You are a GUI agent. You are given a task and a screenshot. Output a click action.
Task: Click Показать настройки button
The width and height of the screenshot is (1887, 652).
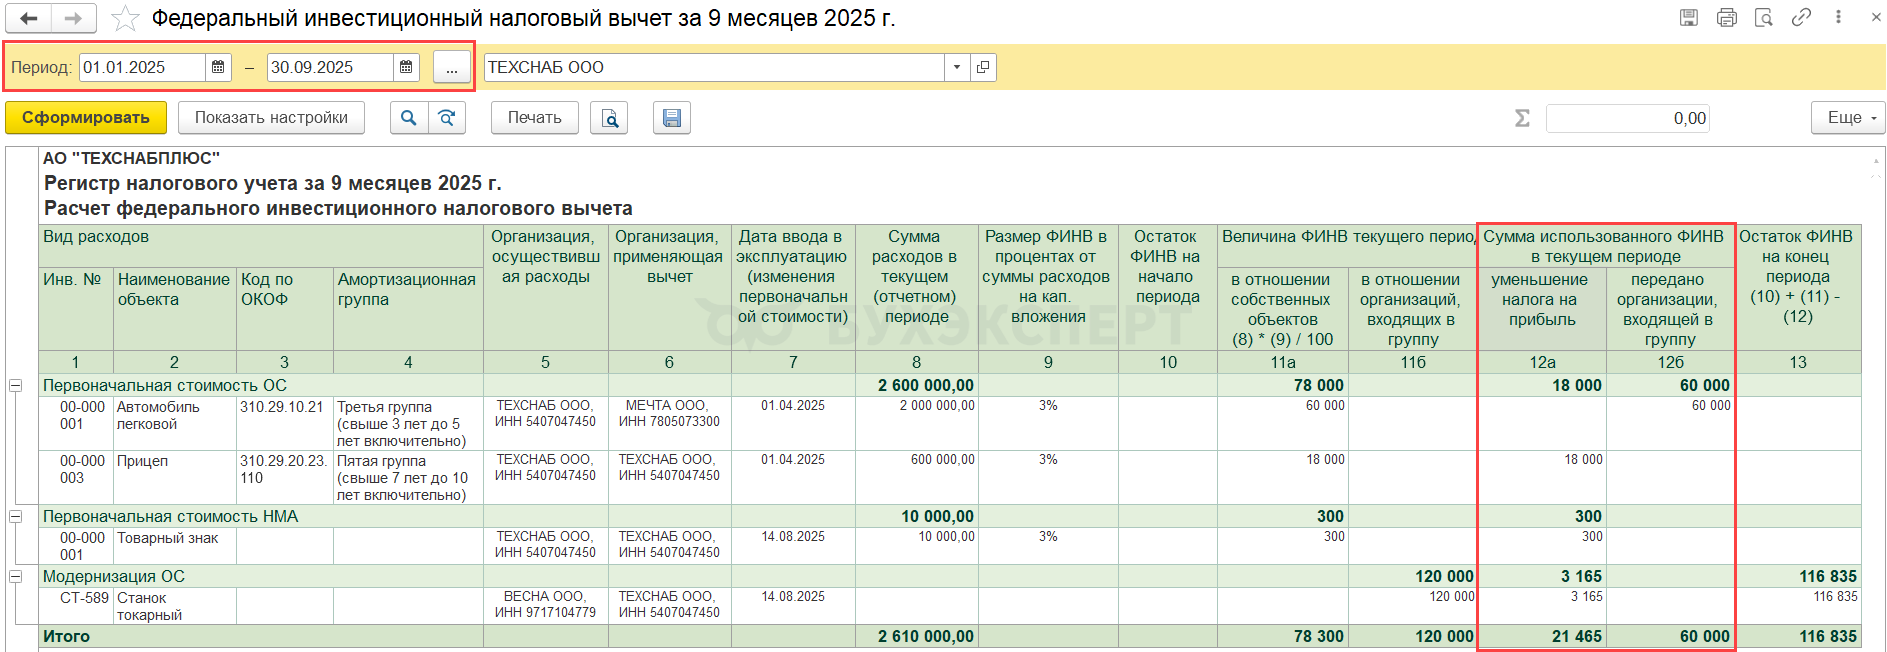271,118
